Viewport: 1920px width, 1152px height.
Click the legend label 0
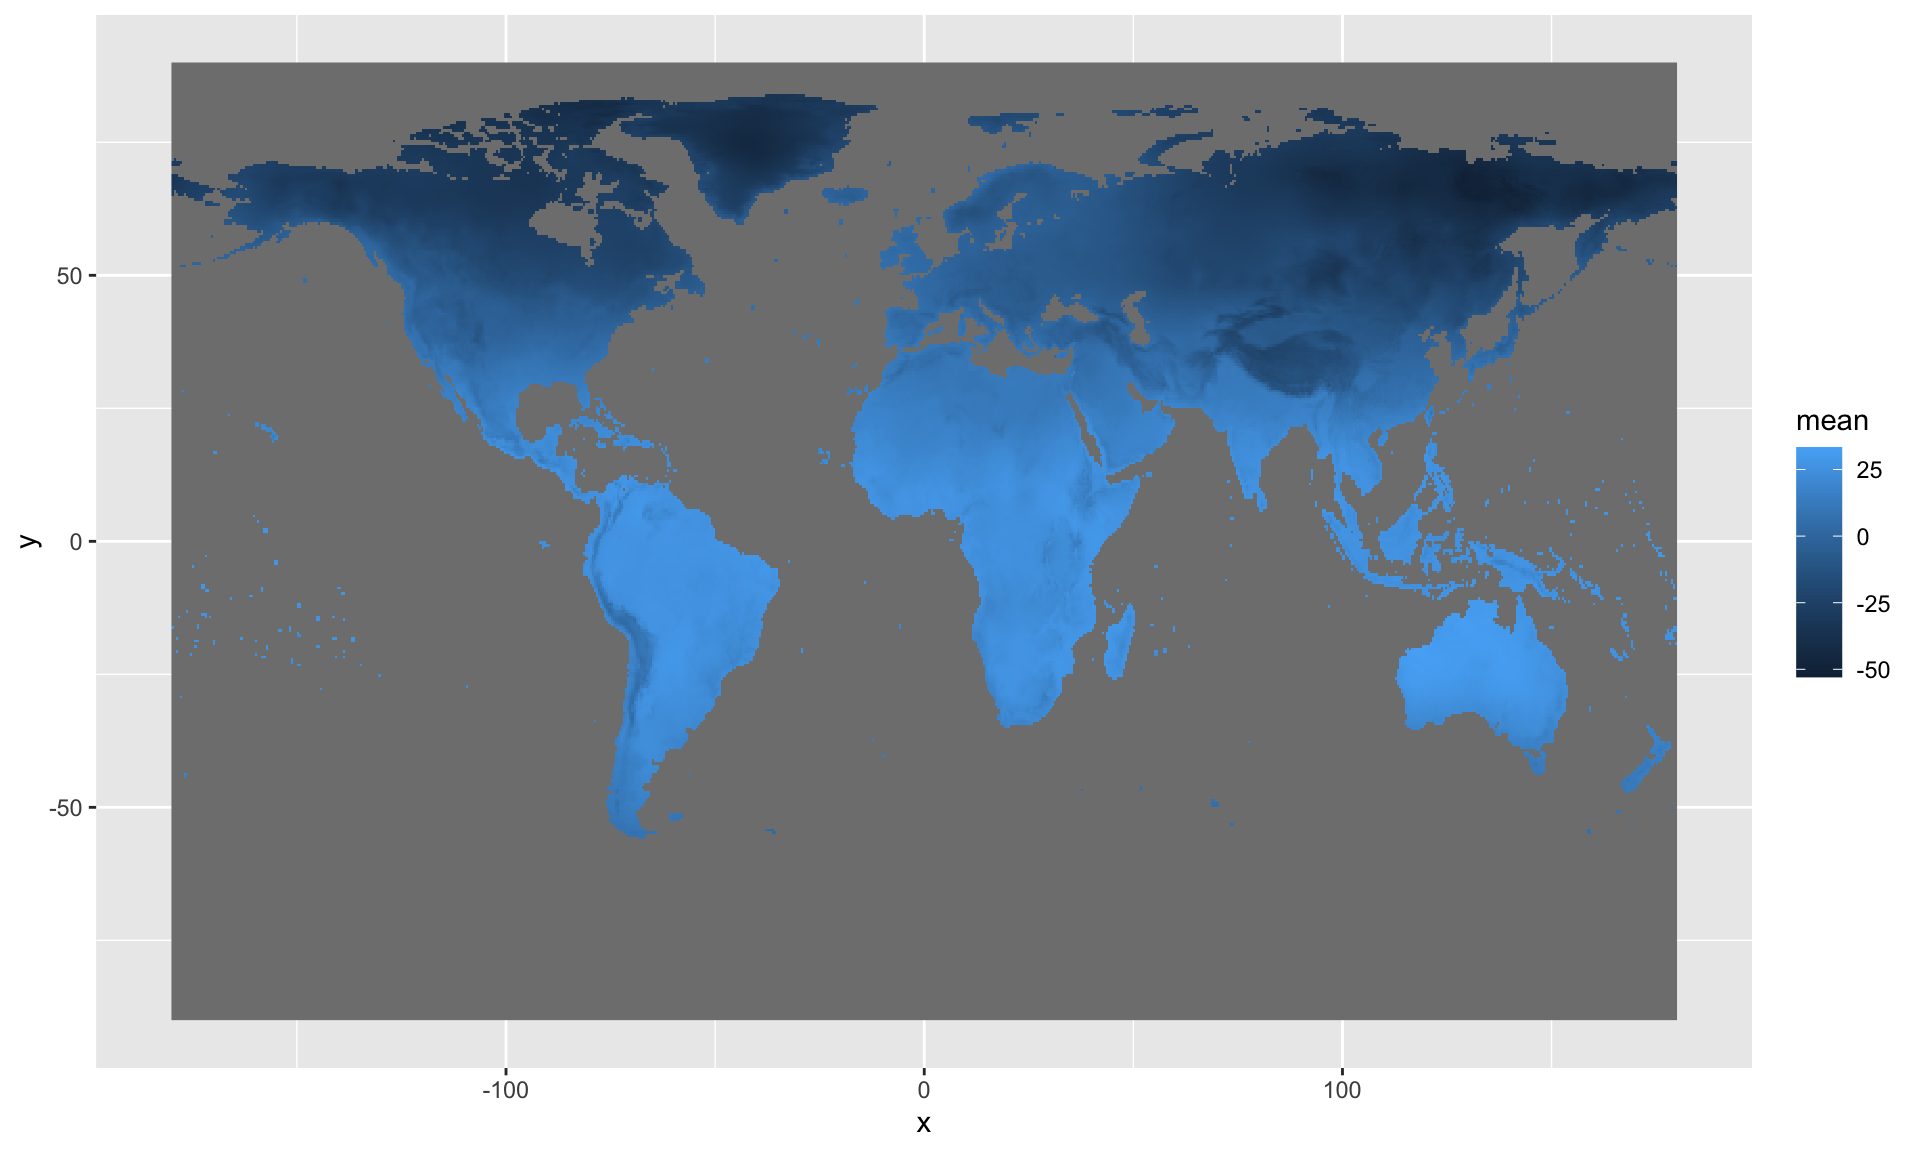click(x=1862, y=537)
